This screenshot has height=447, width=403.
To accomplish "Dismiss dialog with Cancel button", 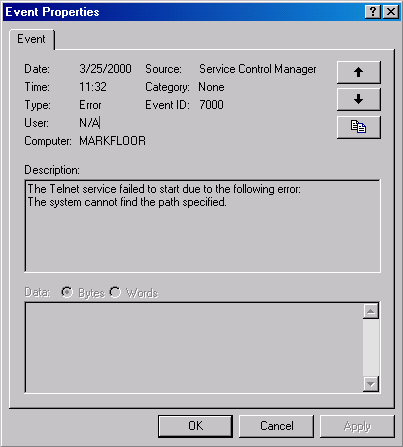I will click(277, 426).
